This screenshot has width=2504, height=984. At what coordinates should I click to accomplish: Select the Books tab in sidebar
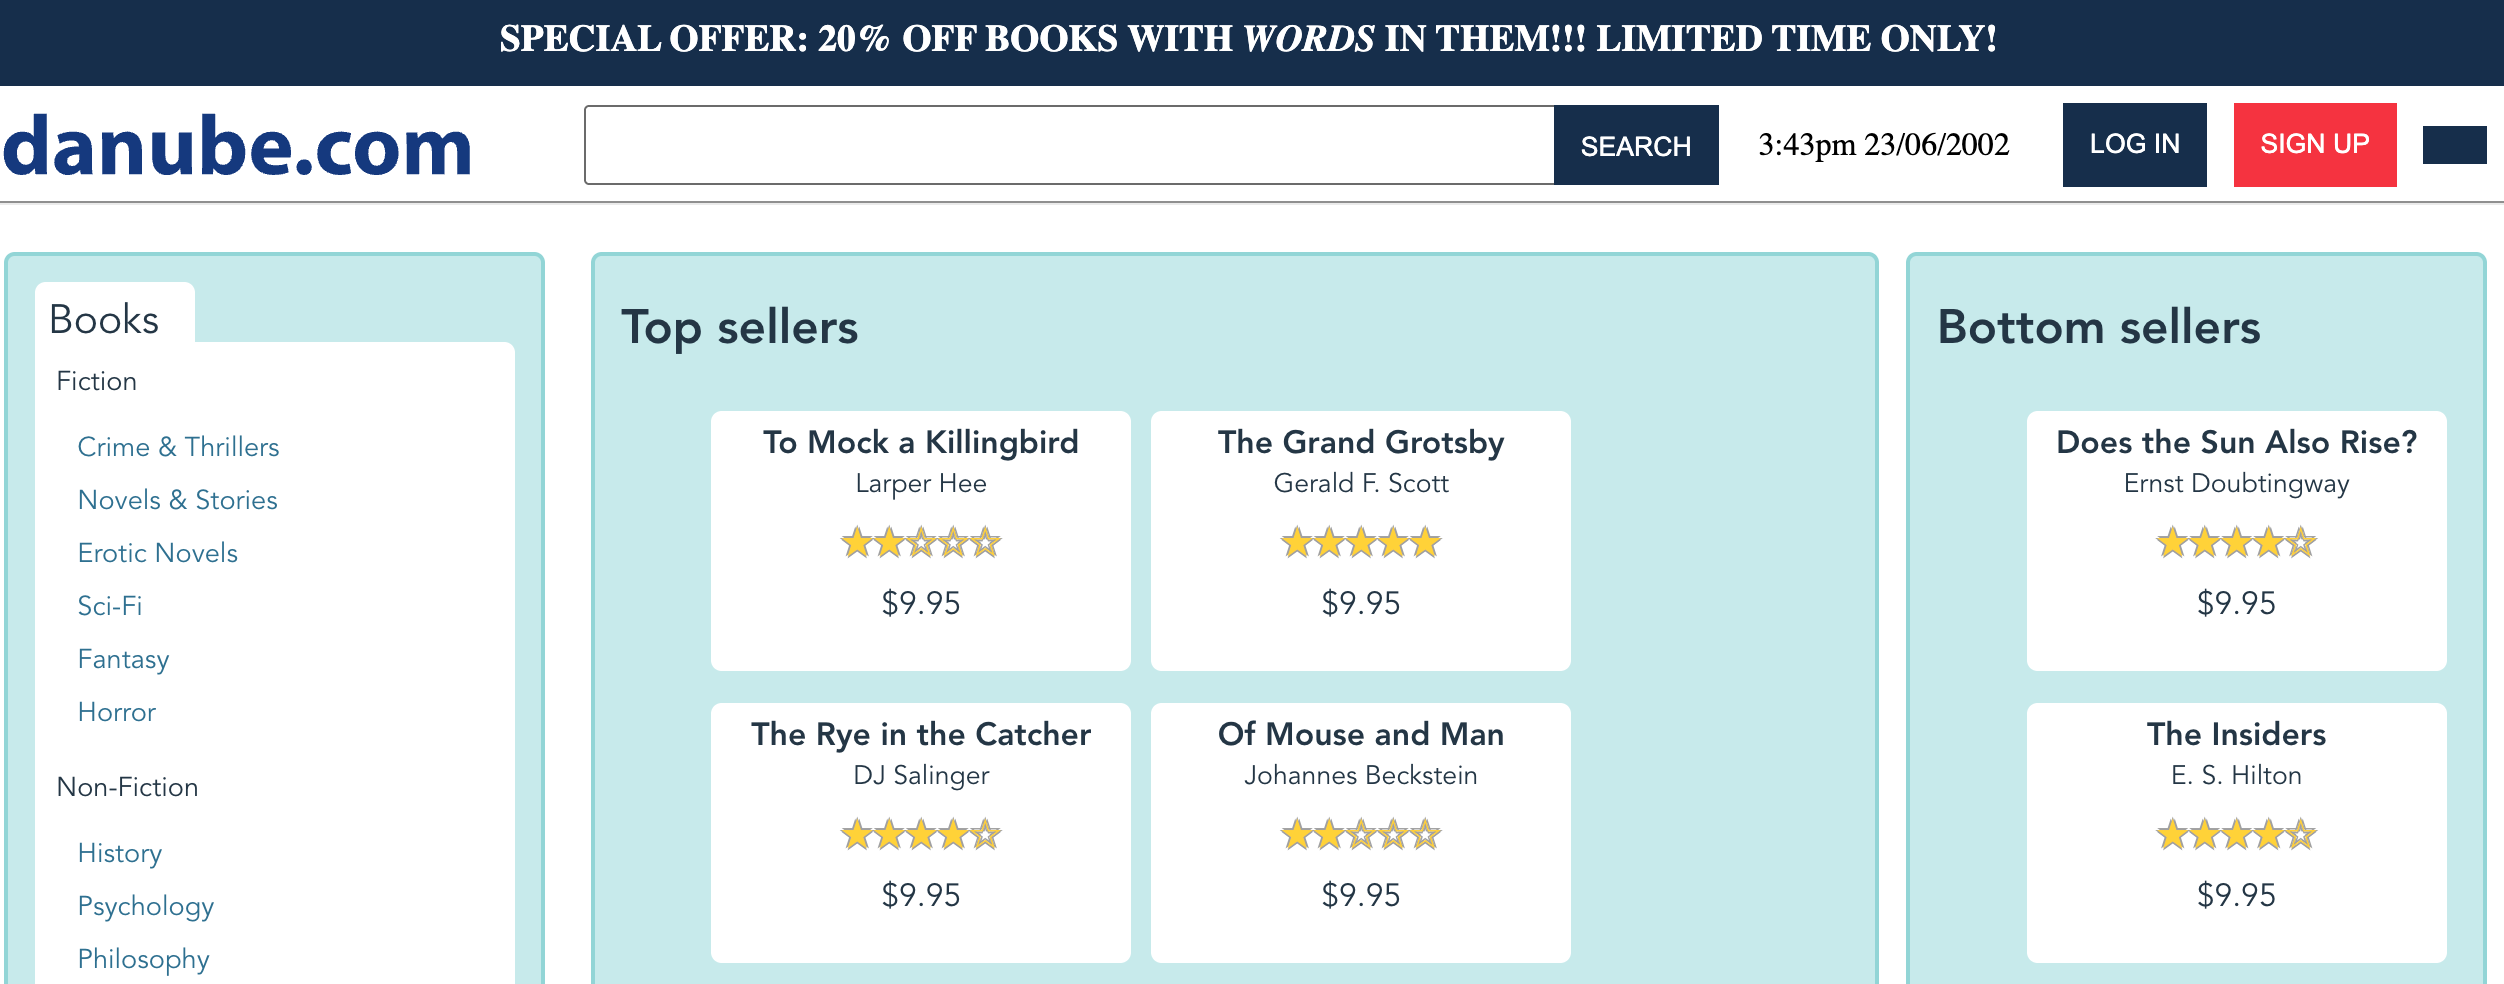tap(104, 320)
